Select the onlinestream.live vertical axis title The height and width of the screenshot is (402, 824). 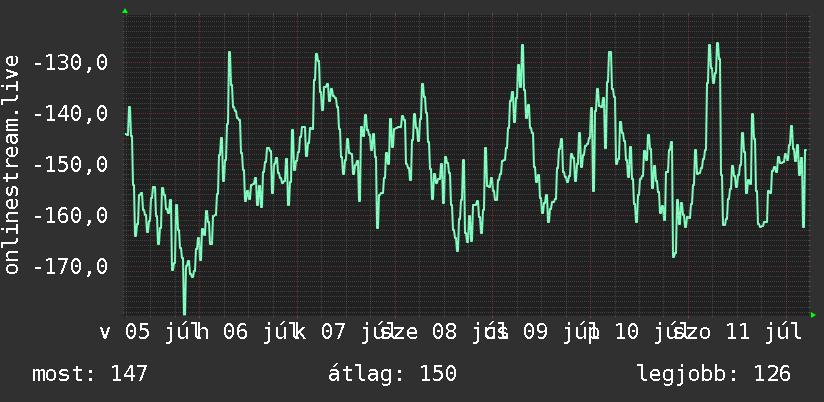[x=11, y=164]
